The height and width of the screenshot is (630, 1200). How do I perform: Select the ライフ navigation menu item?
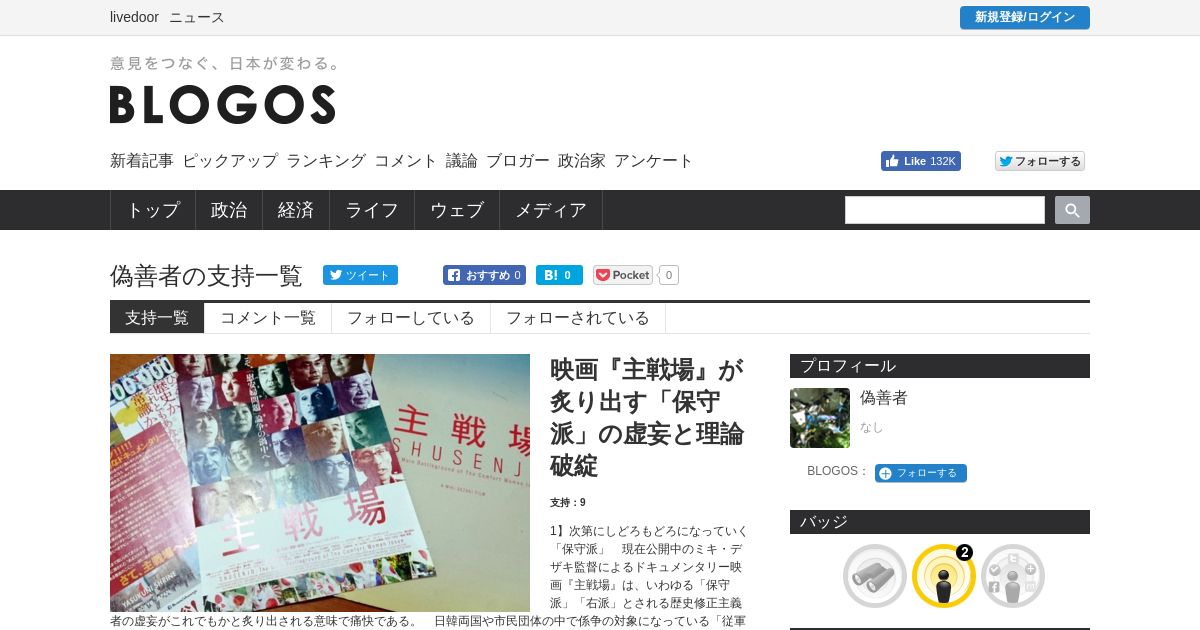click(x=372, y=210)
